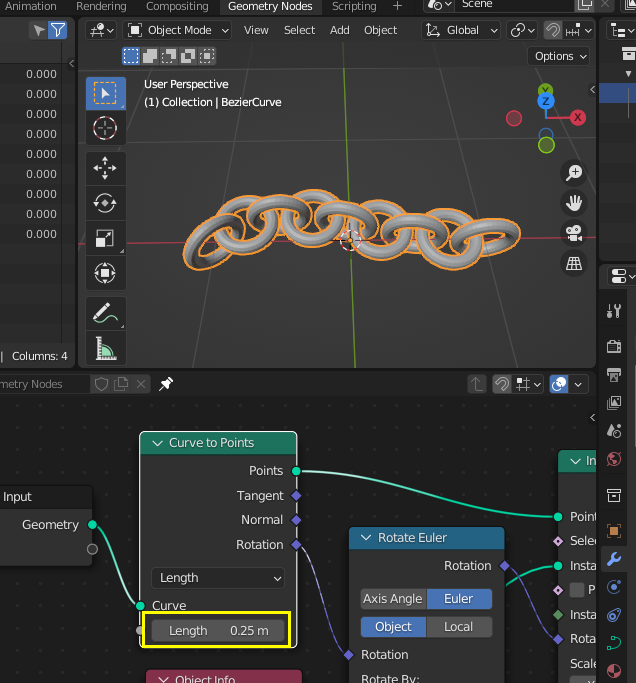The width and height of the screenshot is (636, 683).
Task: Open the Select menu
Action: [x=299, y=30]
